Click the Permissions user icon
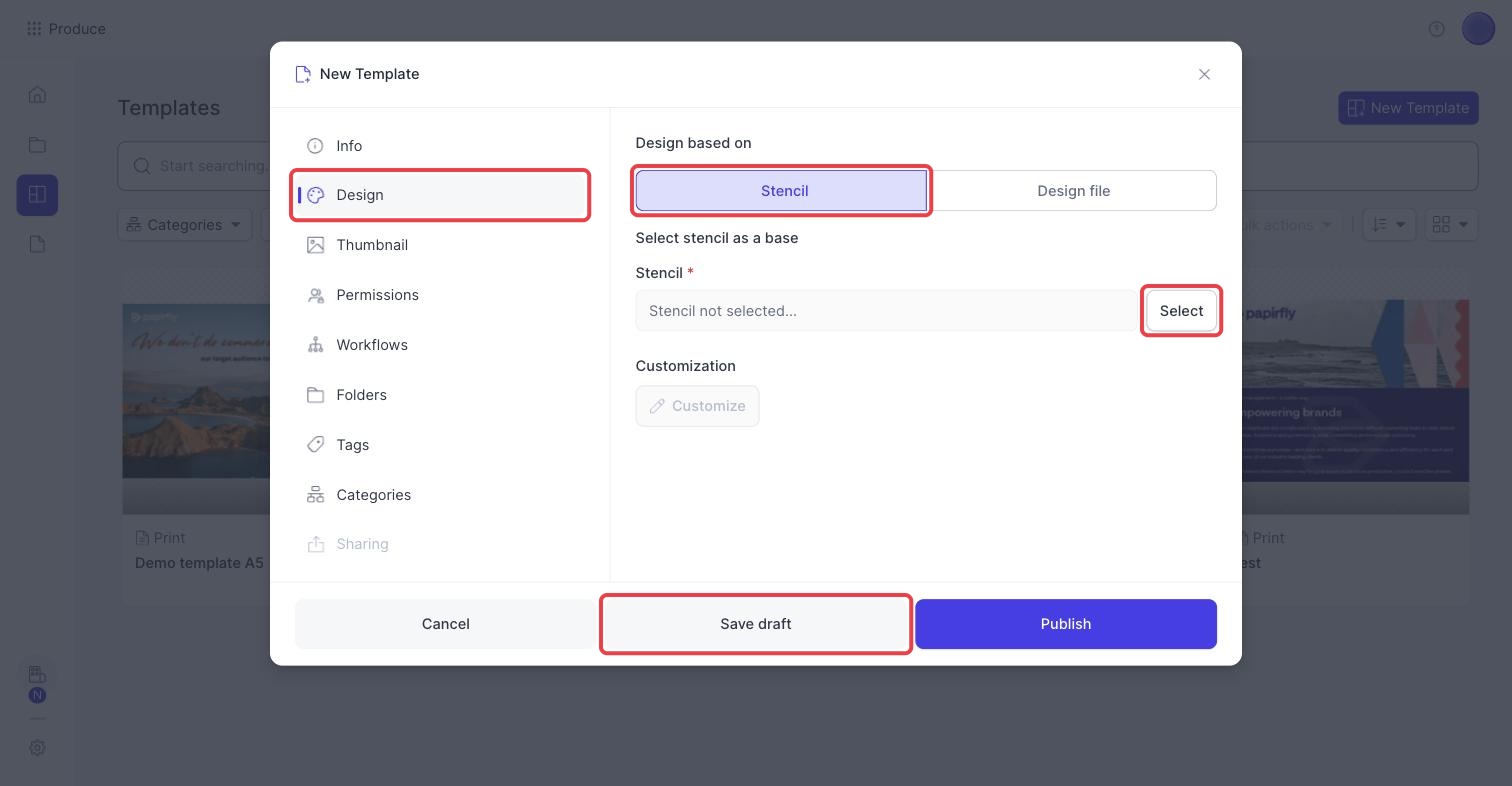The height and width of the screenshot is (786, 1512). 315,295
